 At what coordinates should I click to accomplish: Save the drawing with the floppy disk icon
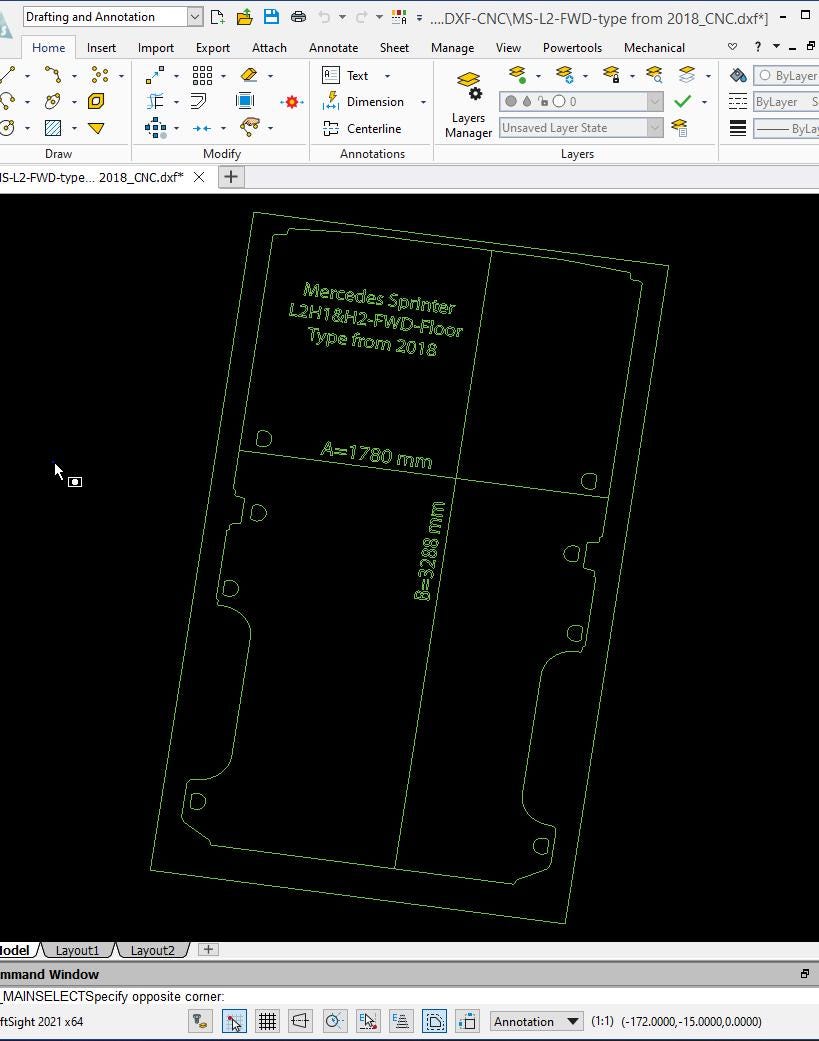(271, 17)
